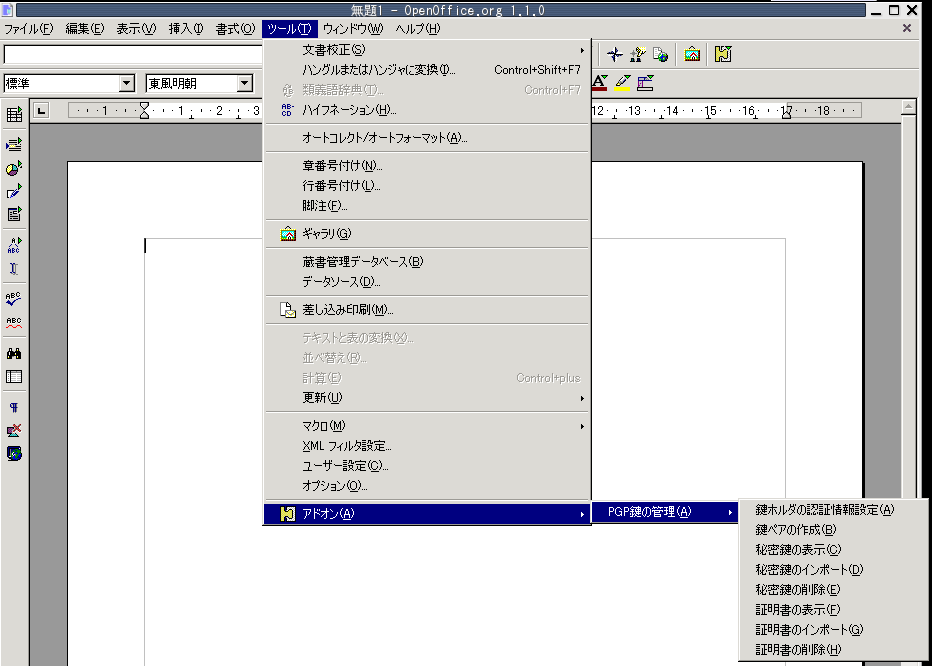Expand the 文書校正 submenu
The width and height of the screenshot is (932, 666).
point(427,50)
